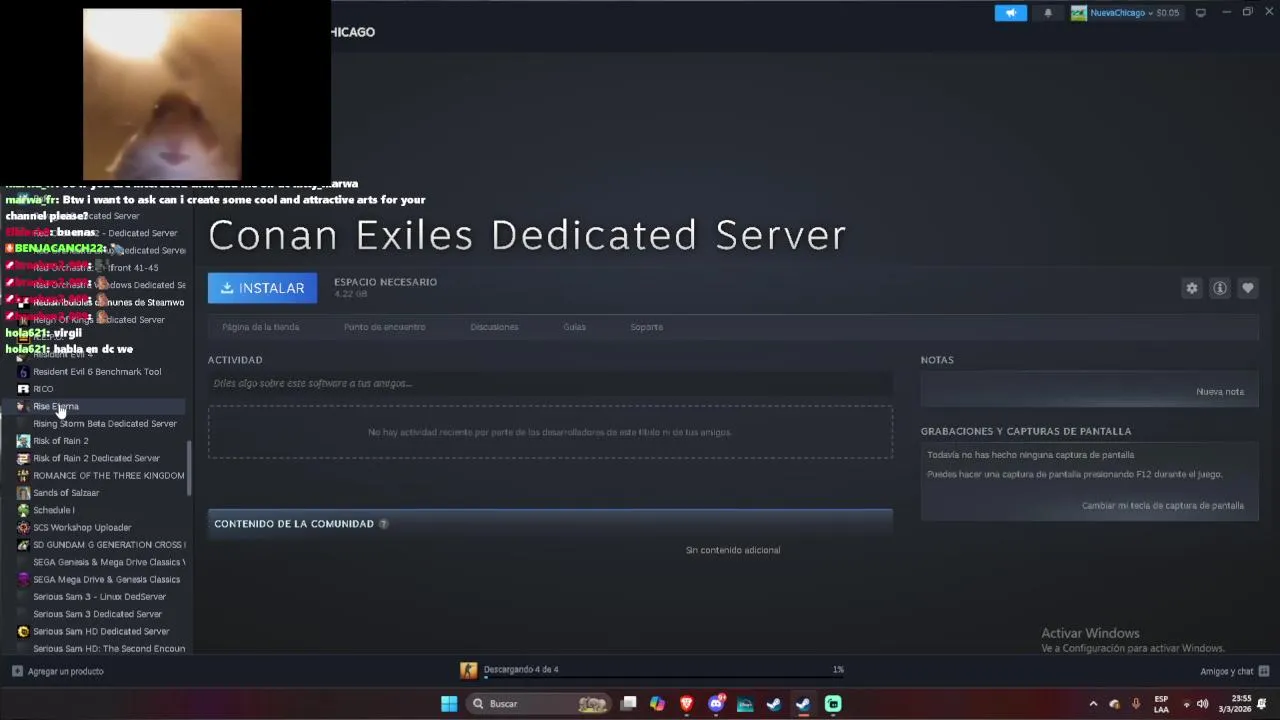The height and width of the screenshot is (720, 1280).
Task: Select Serious Sam 3 Dedicated Server
Action: [x=97, y=614]
